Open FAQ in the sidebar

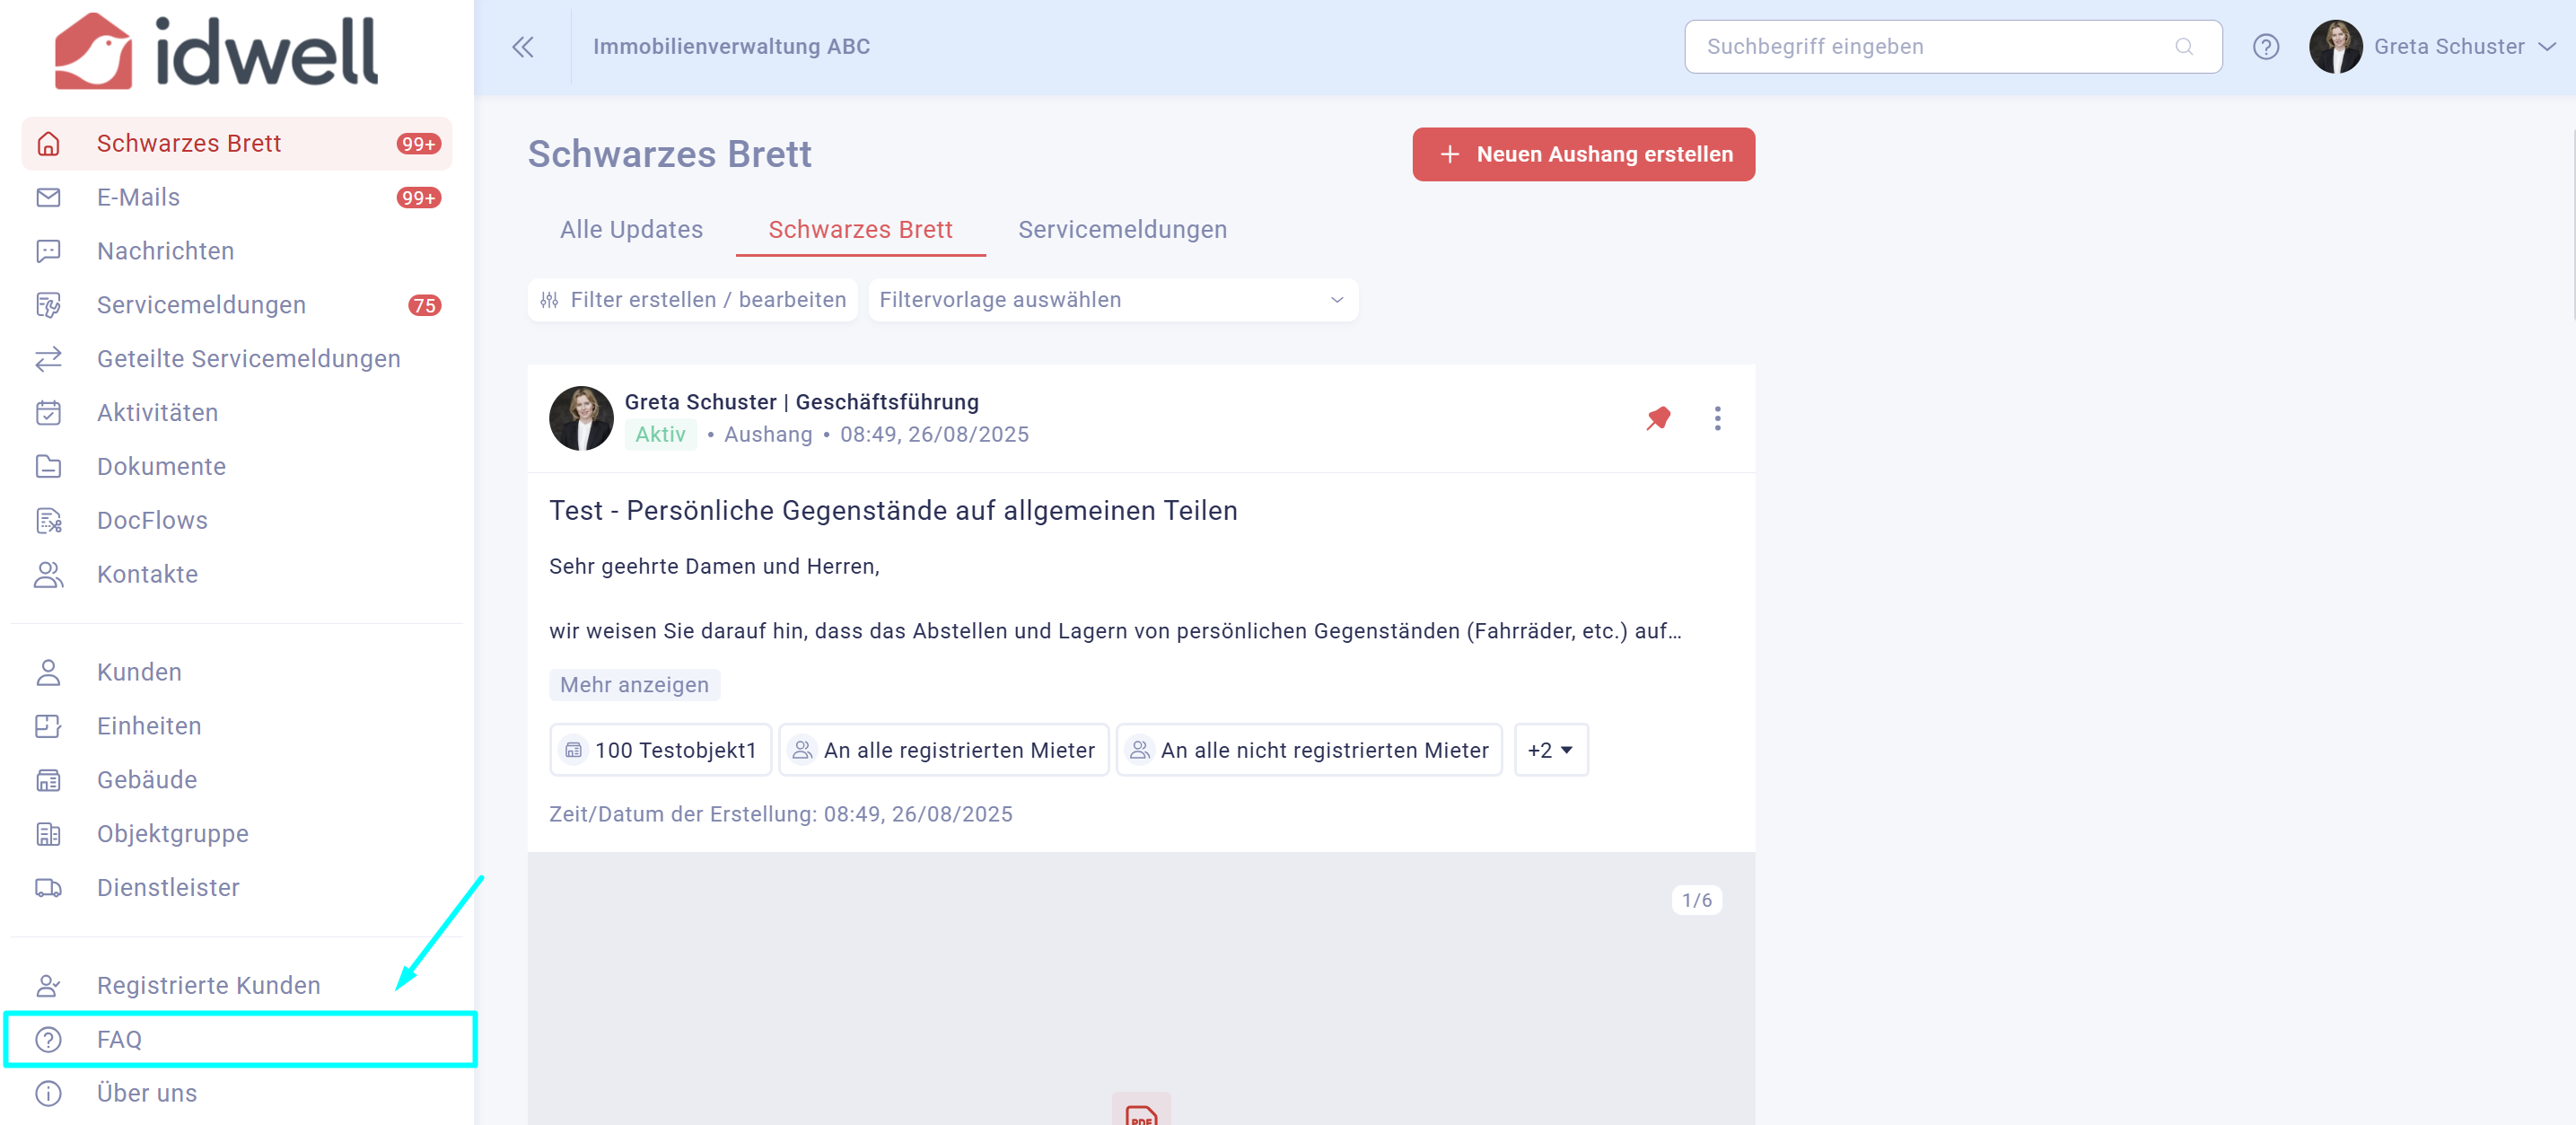119,1039
